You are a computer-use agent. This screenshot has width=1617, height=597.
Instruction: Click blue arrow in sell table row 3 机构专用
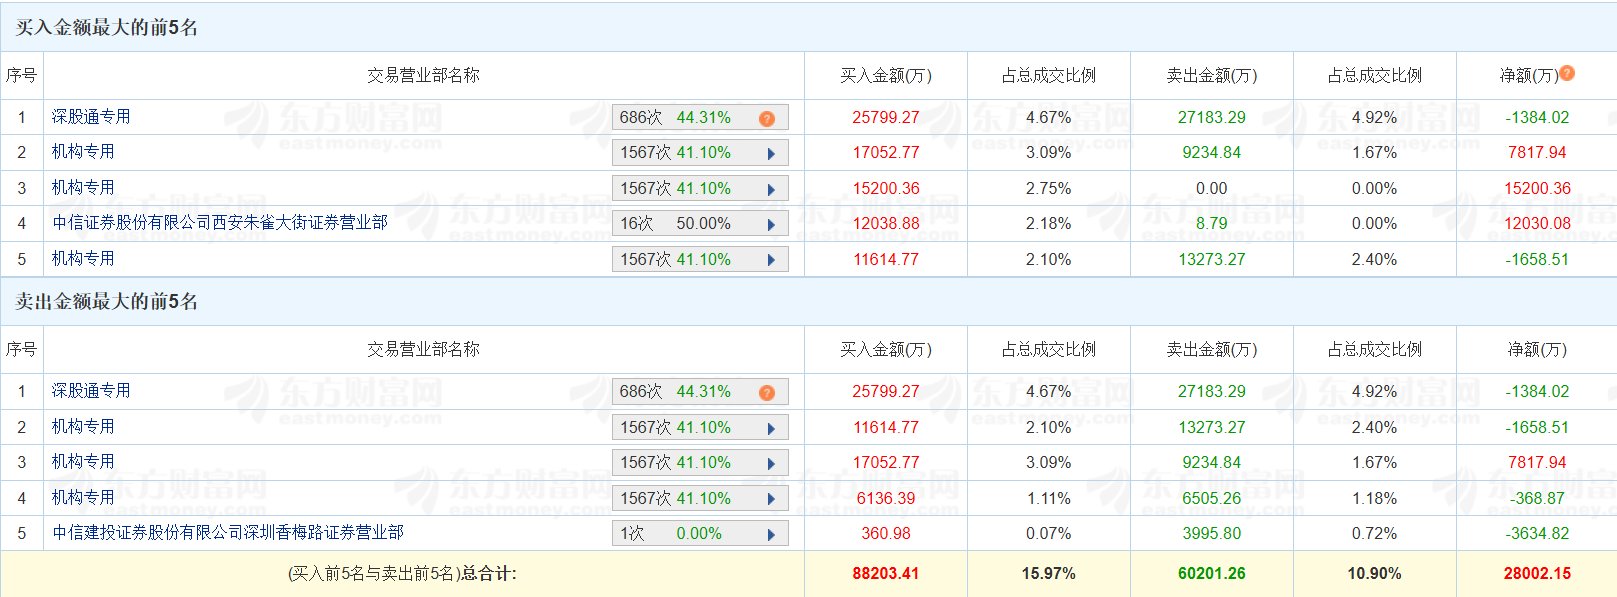[771, 464]
